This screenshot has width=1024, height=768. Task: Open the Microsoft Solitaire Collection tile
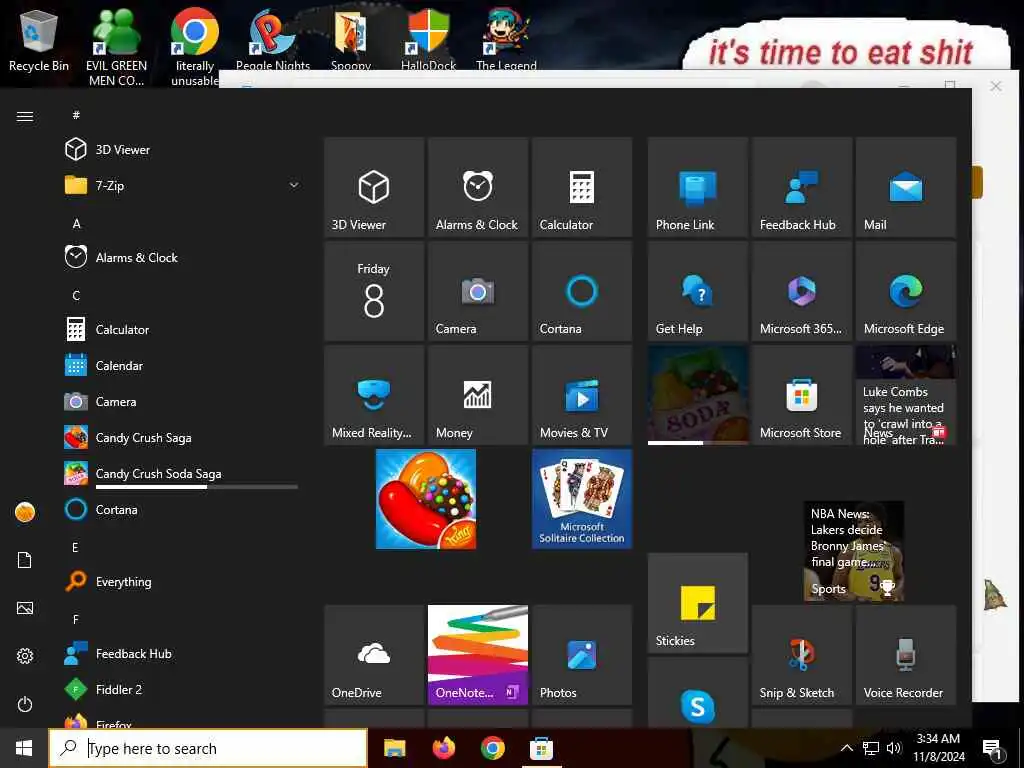581,499
